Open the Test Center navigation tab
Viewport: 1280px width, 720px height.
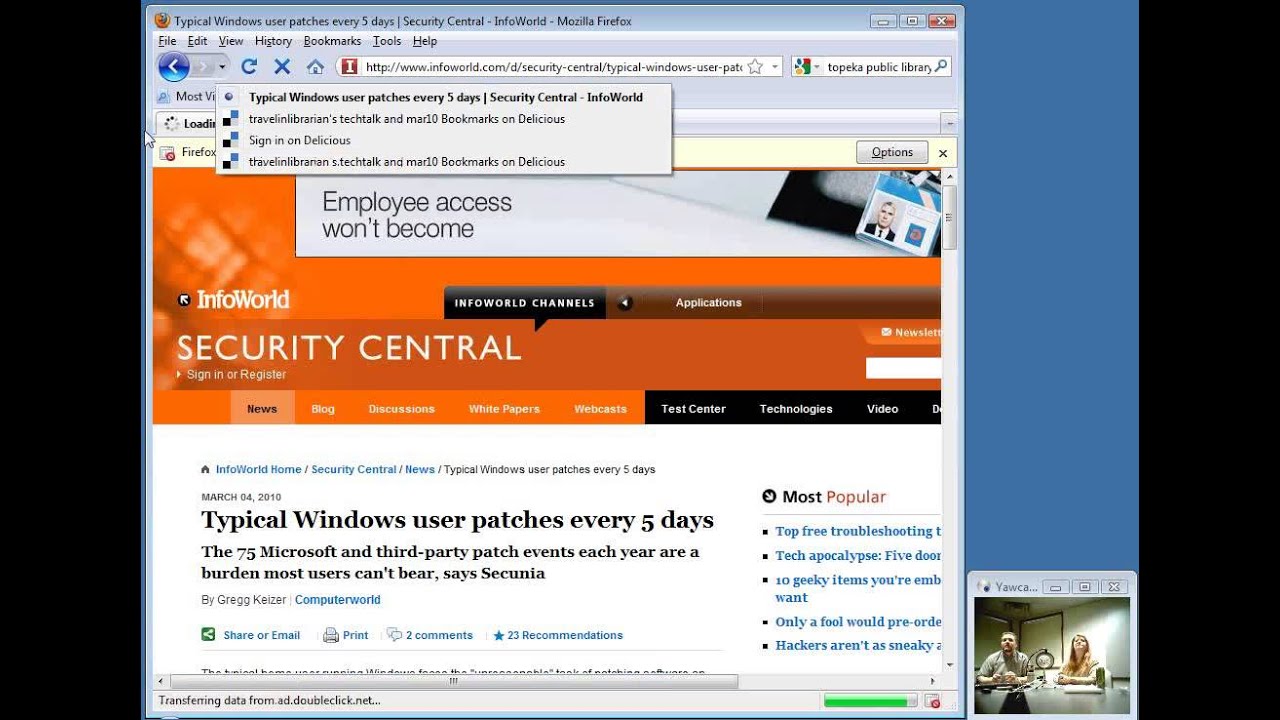pos(693,408)
